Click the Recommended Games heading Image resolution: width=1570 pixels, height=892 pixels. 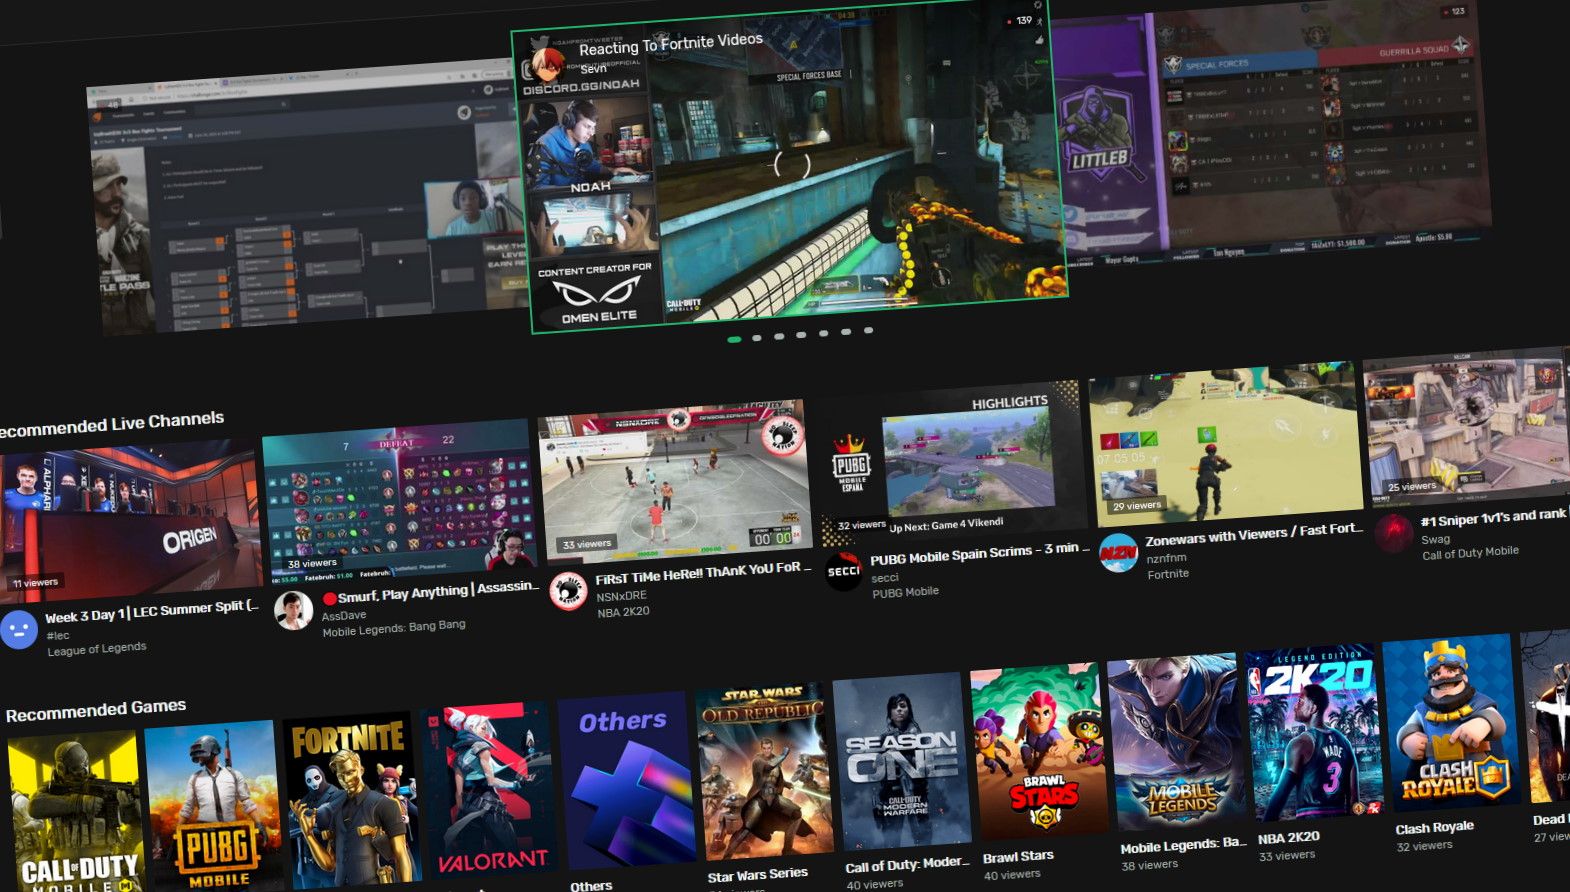[x=96, y=710]
